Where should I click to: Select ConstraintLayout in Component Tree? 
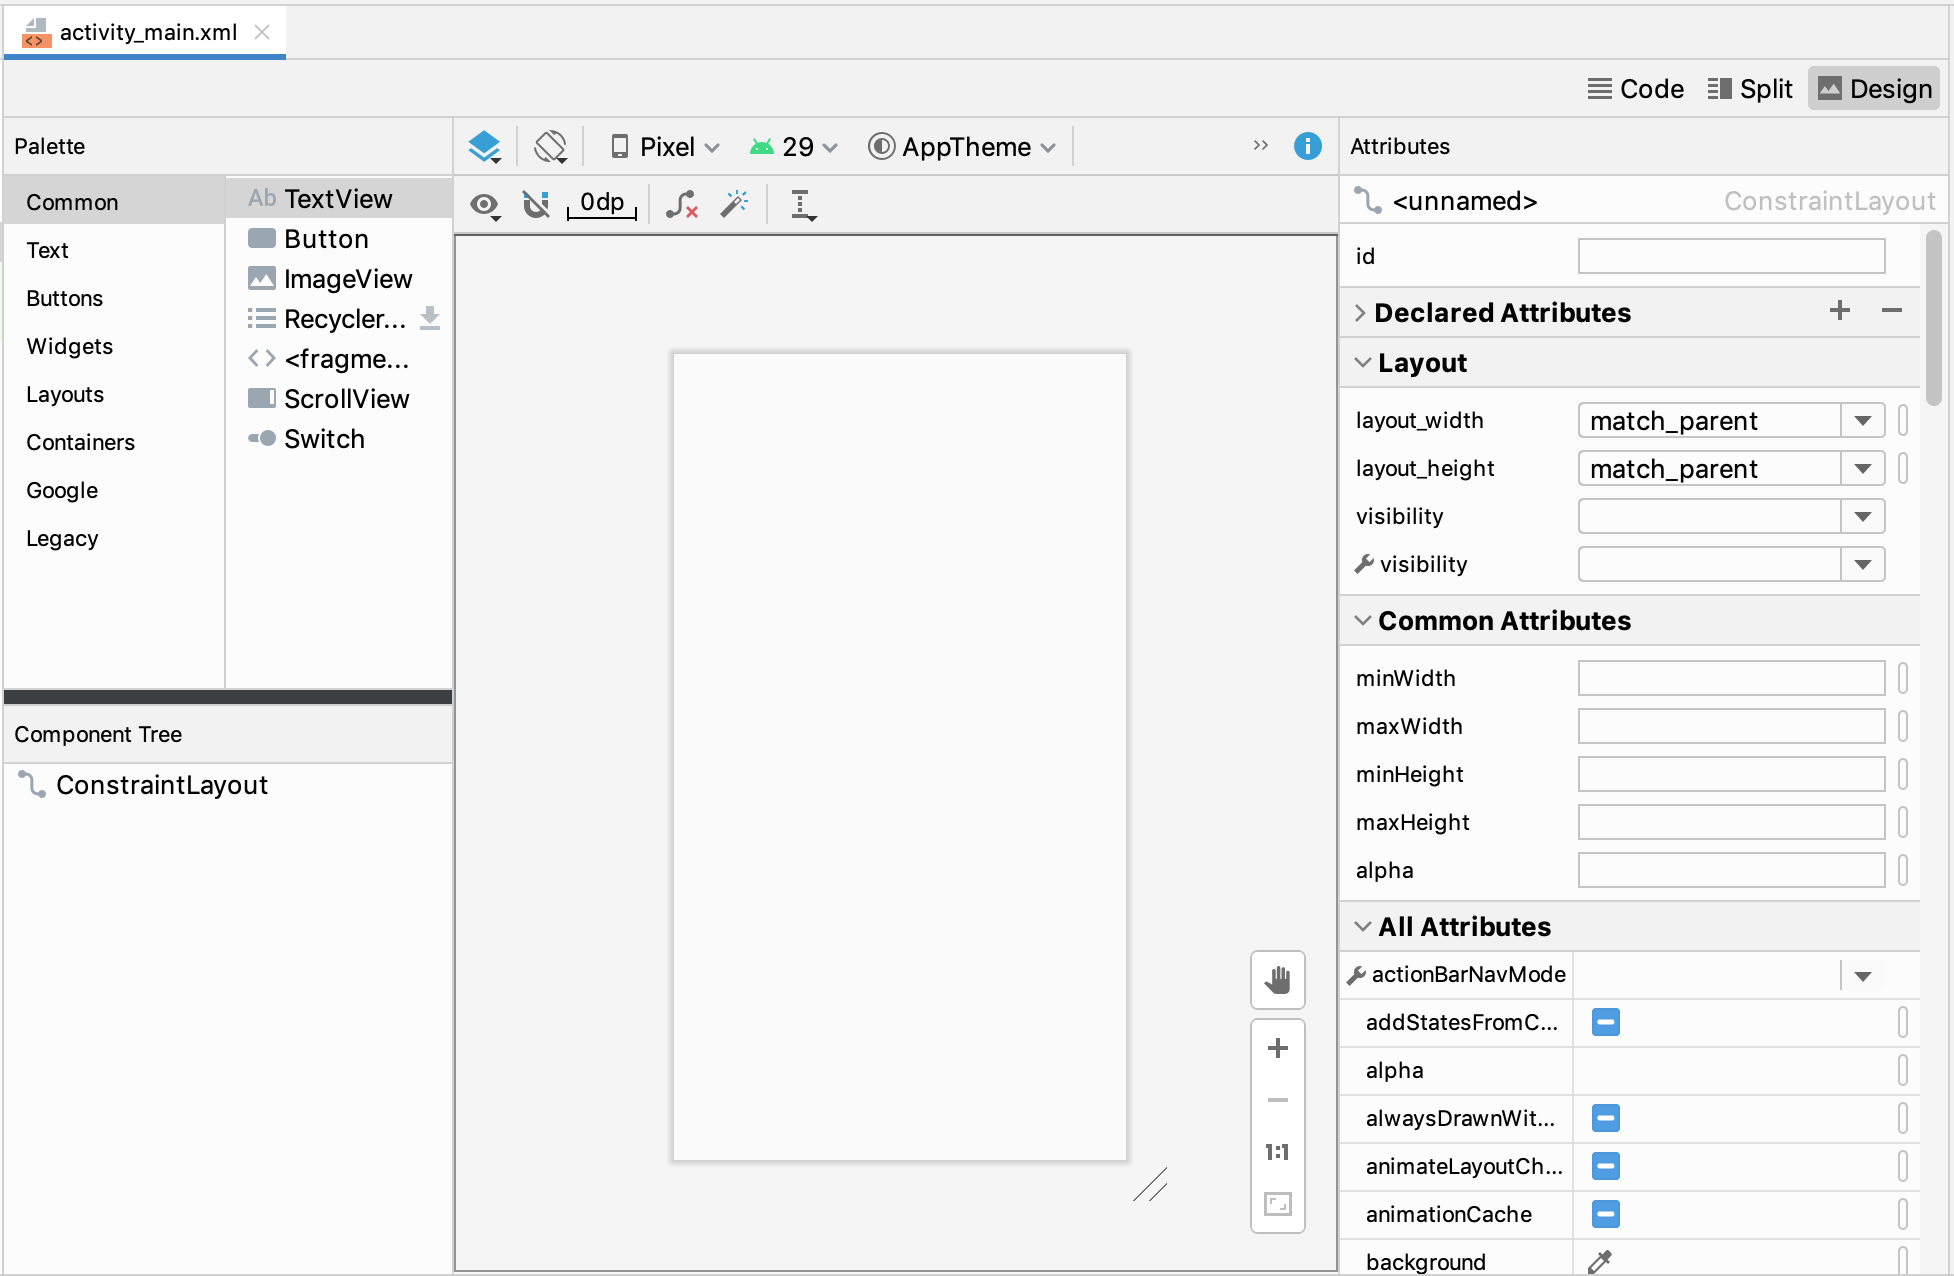(161, 785)
